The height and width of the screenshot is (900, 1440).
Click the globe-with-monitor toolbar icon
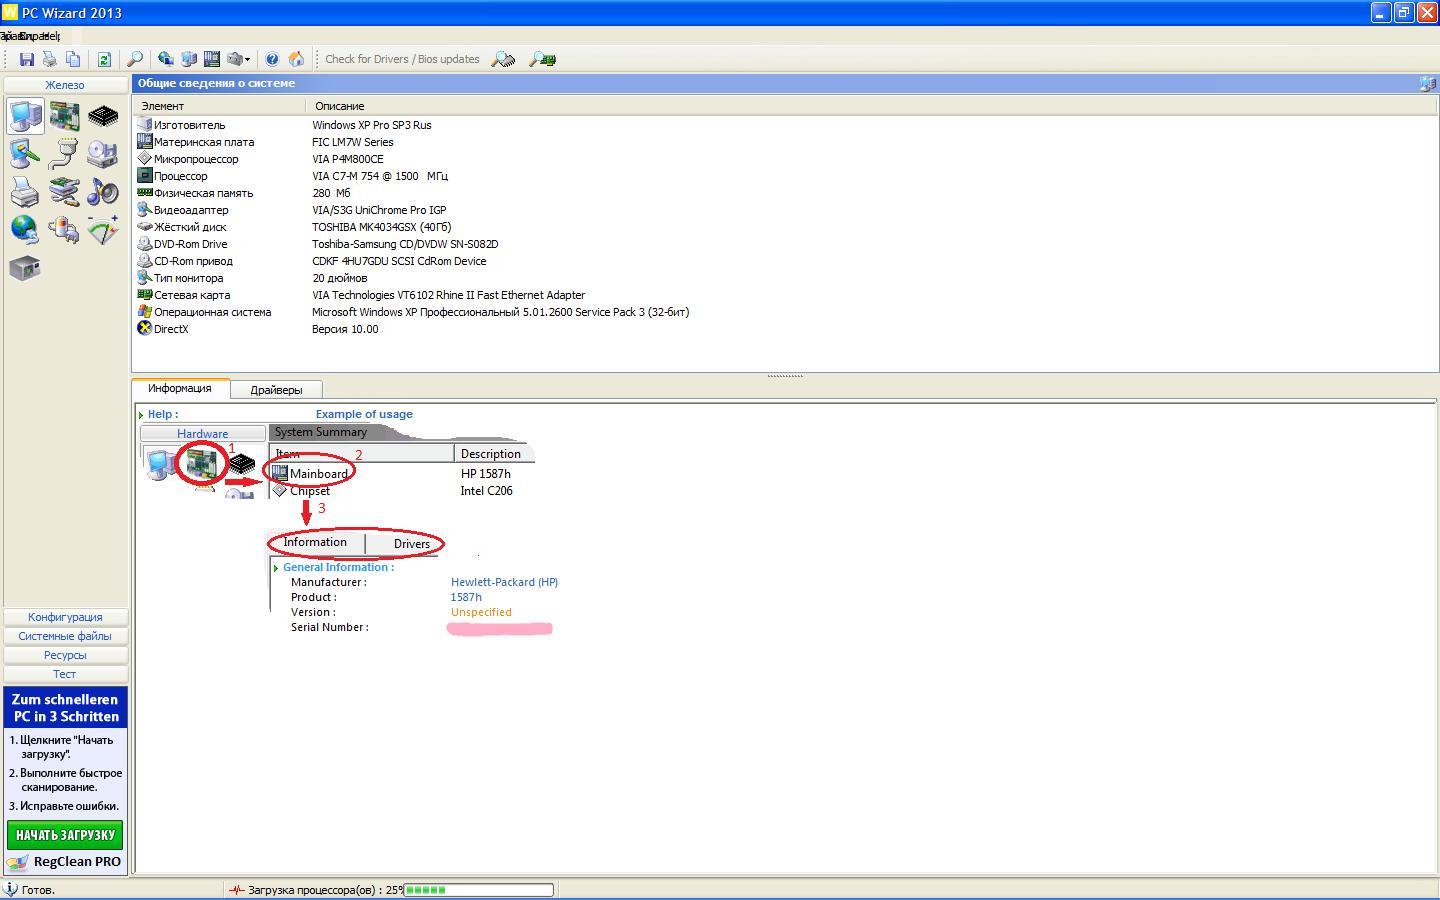click(x=166, y=59)
